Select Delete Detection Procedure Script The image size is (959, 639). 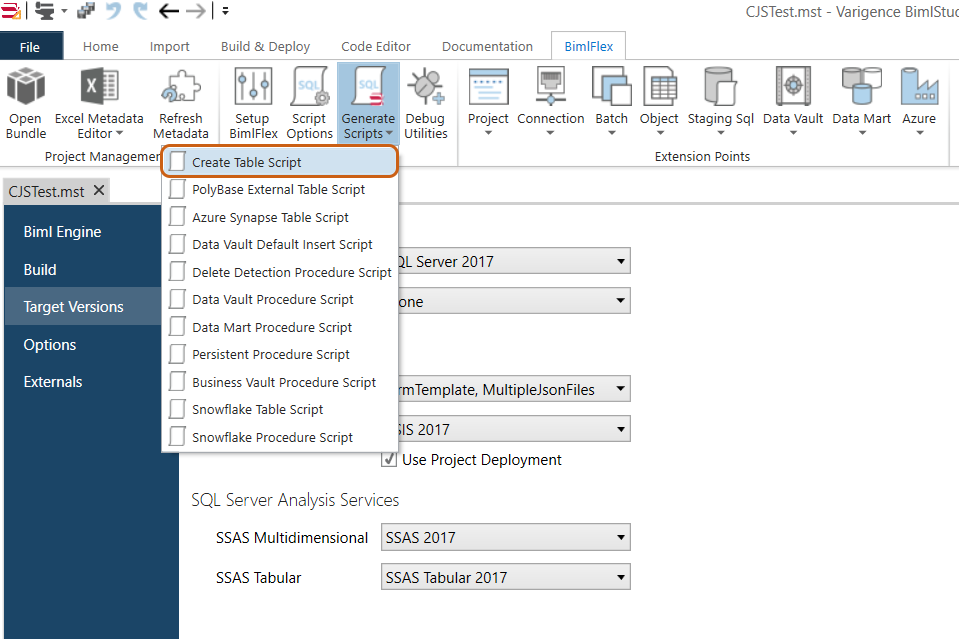(x=280, y=272)
